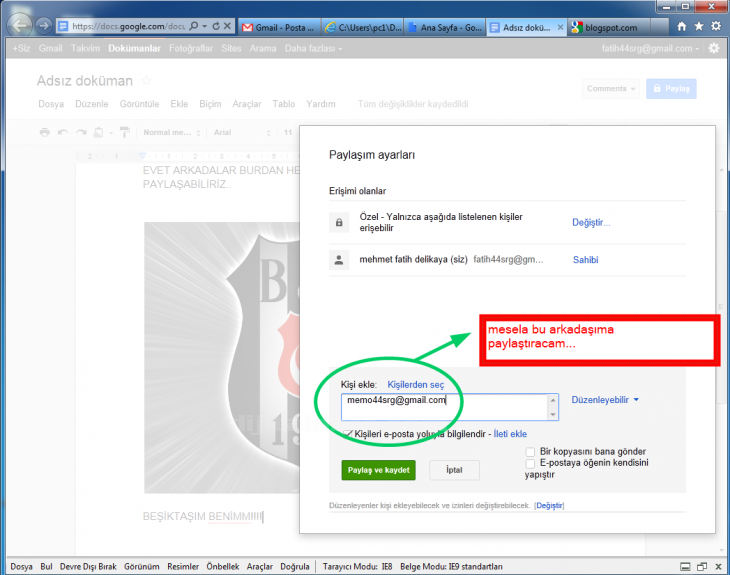This screenshot has height=575, width=730.
Task: Click Gmail in Google top bar
Action: pos(50,48)
